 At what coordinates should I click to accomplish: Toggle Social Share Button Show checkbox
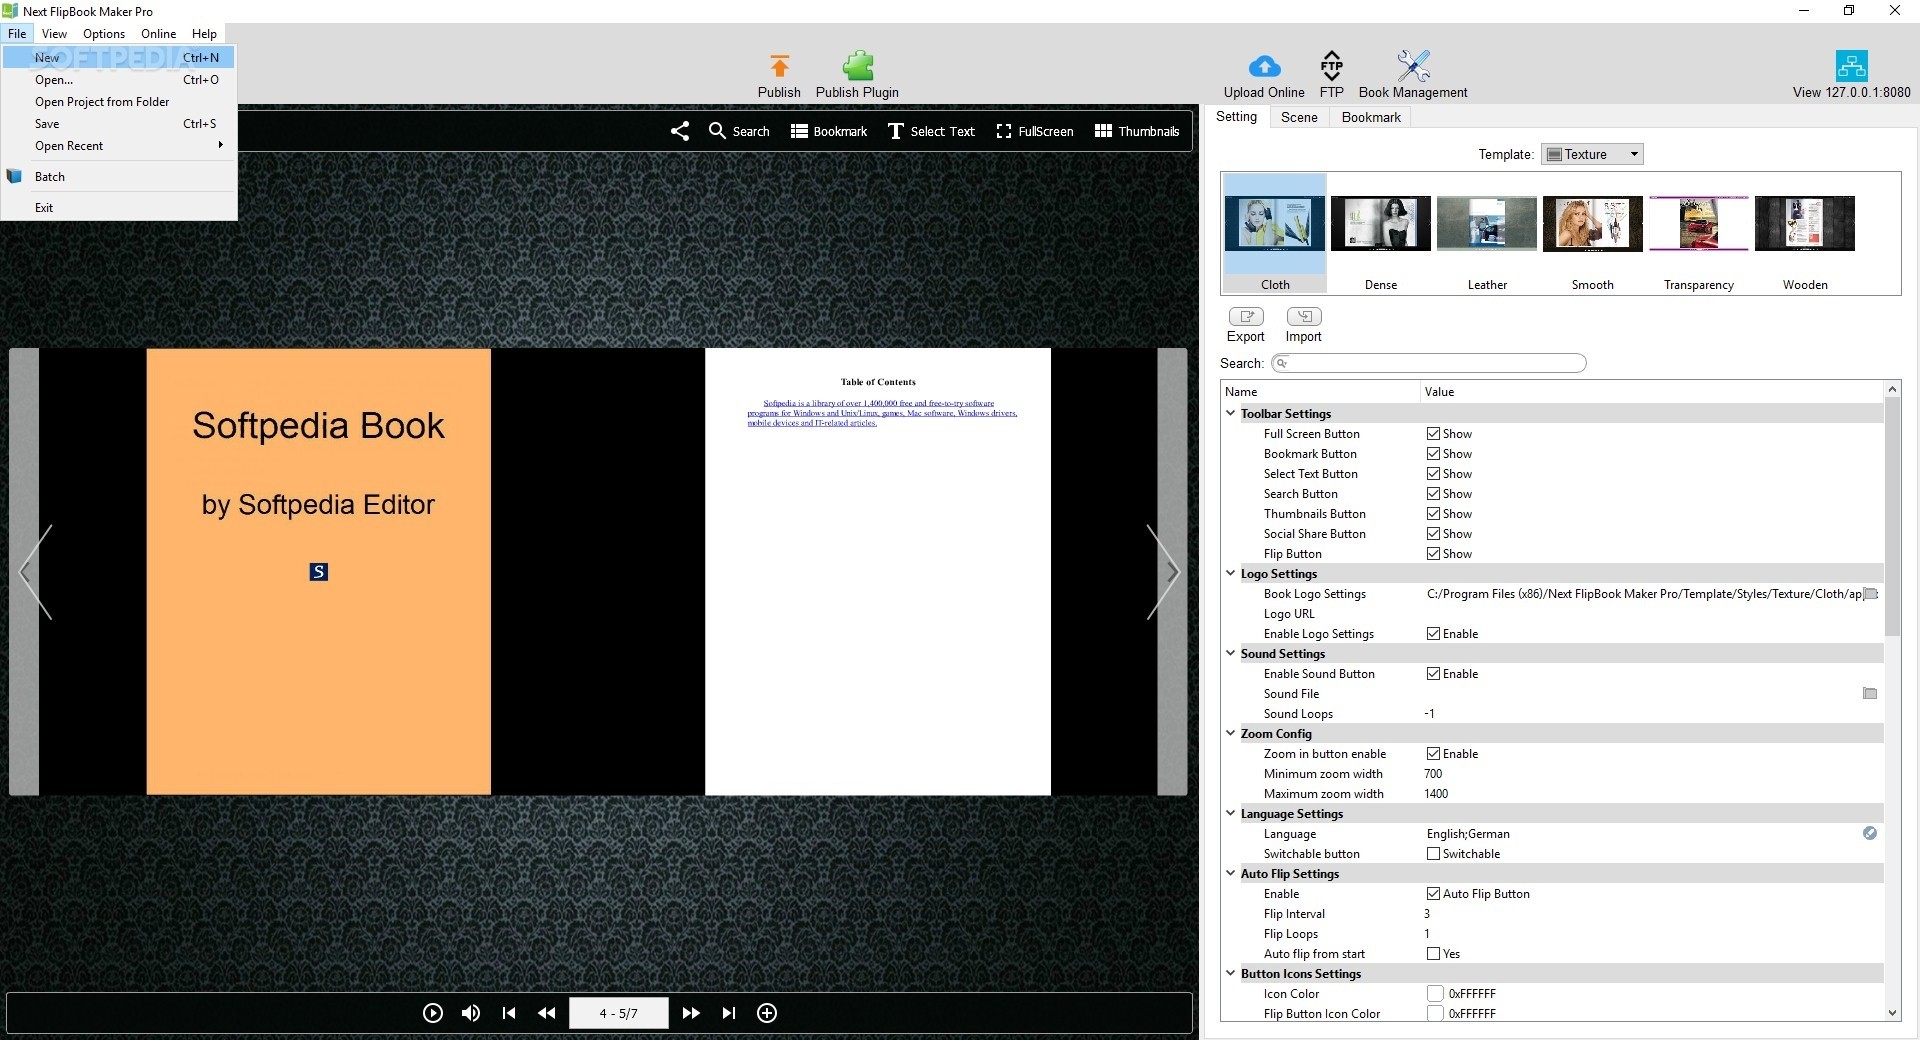(1433, 534)
